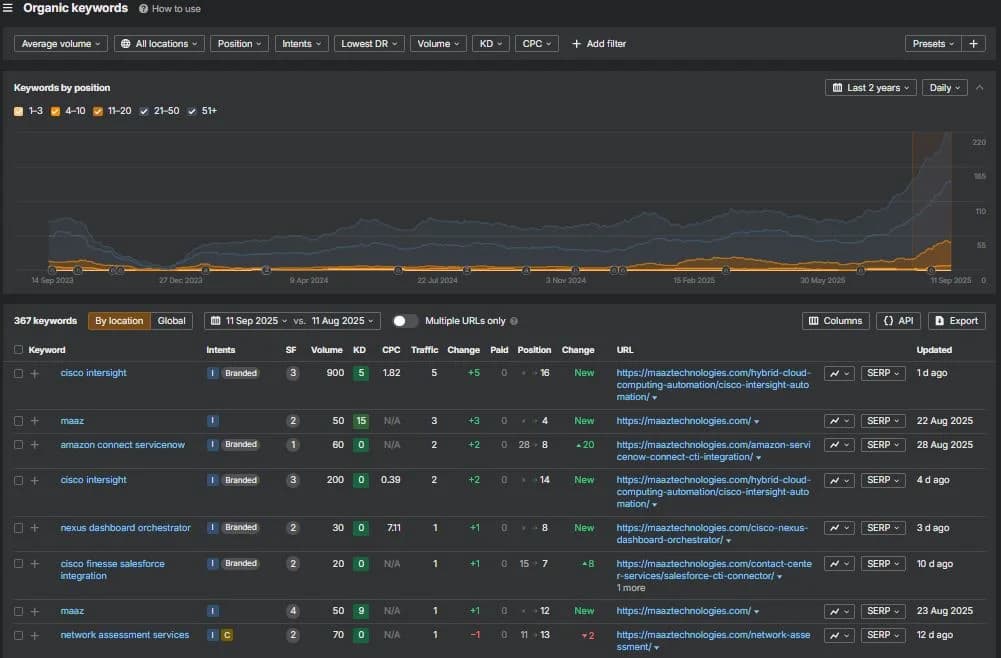Add cisco intersight 900 keyword via plus icon
Screen dimensions: 1001x658
(x=34, y=373)
